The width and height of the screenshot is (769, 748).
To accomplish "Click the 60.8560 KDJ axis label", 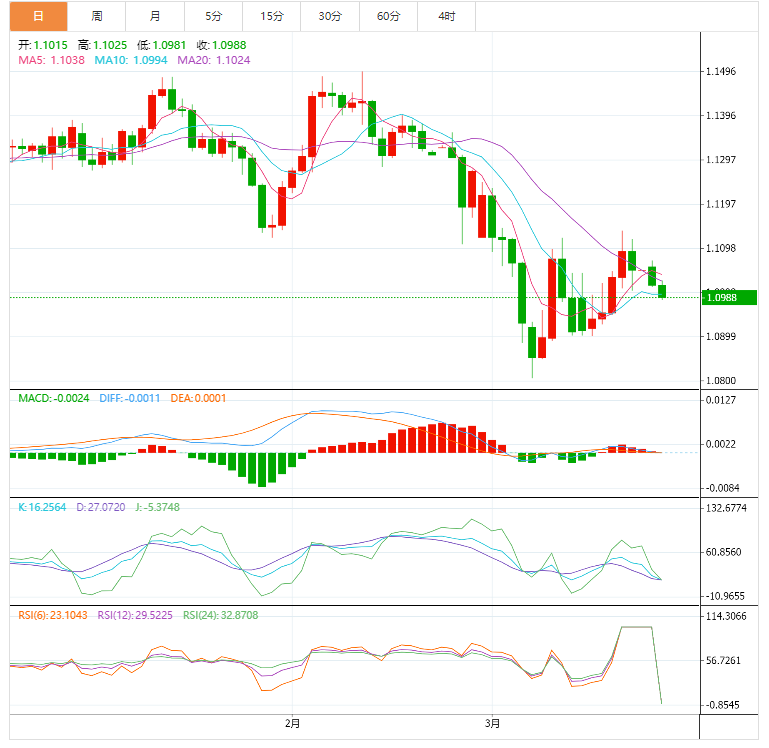I will click(723, 552).
